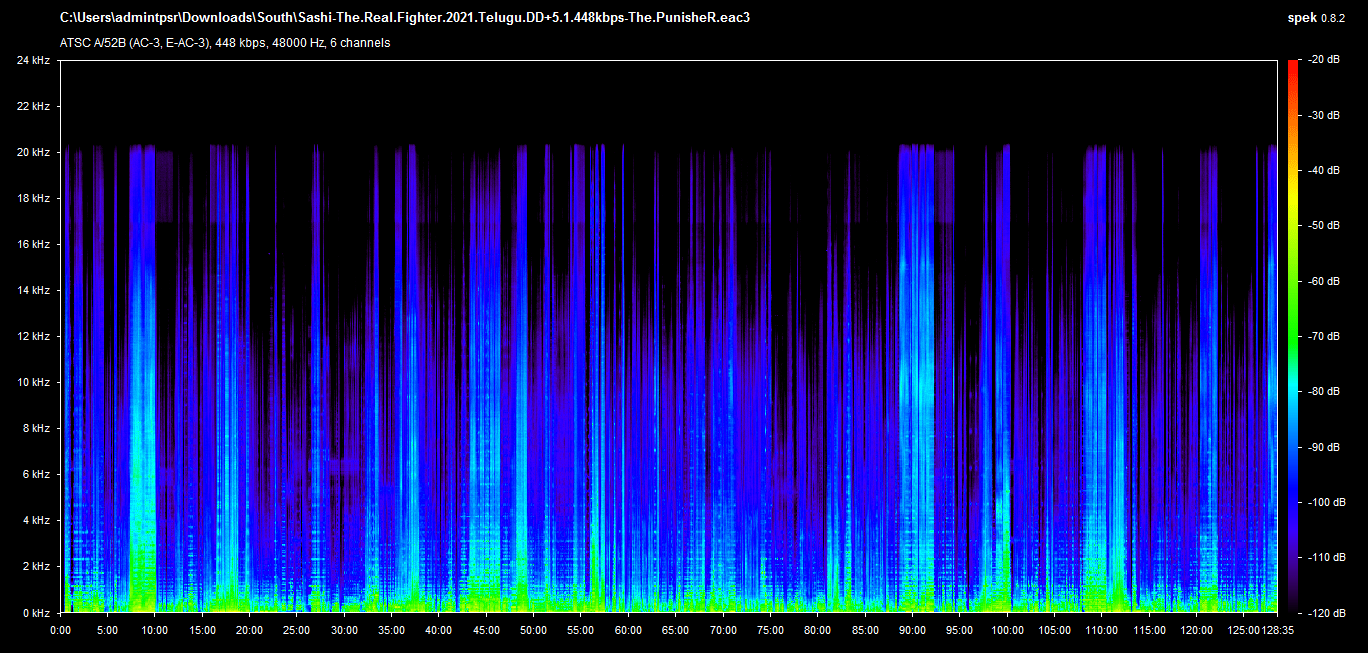This screenshot has width=1368, height=653.
Task: Click the 22 kHz frequency axis label
Action: tap(33, 106)
